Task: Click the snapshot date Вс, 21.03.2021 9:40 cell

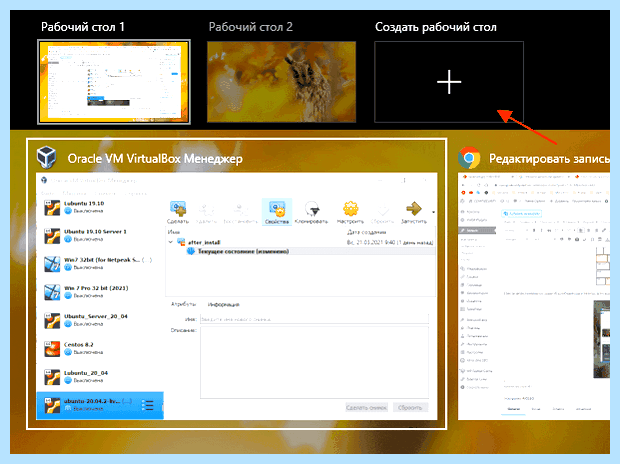Action: (390, 242)
